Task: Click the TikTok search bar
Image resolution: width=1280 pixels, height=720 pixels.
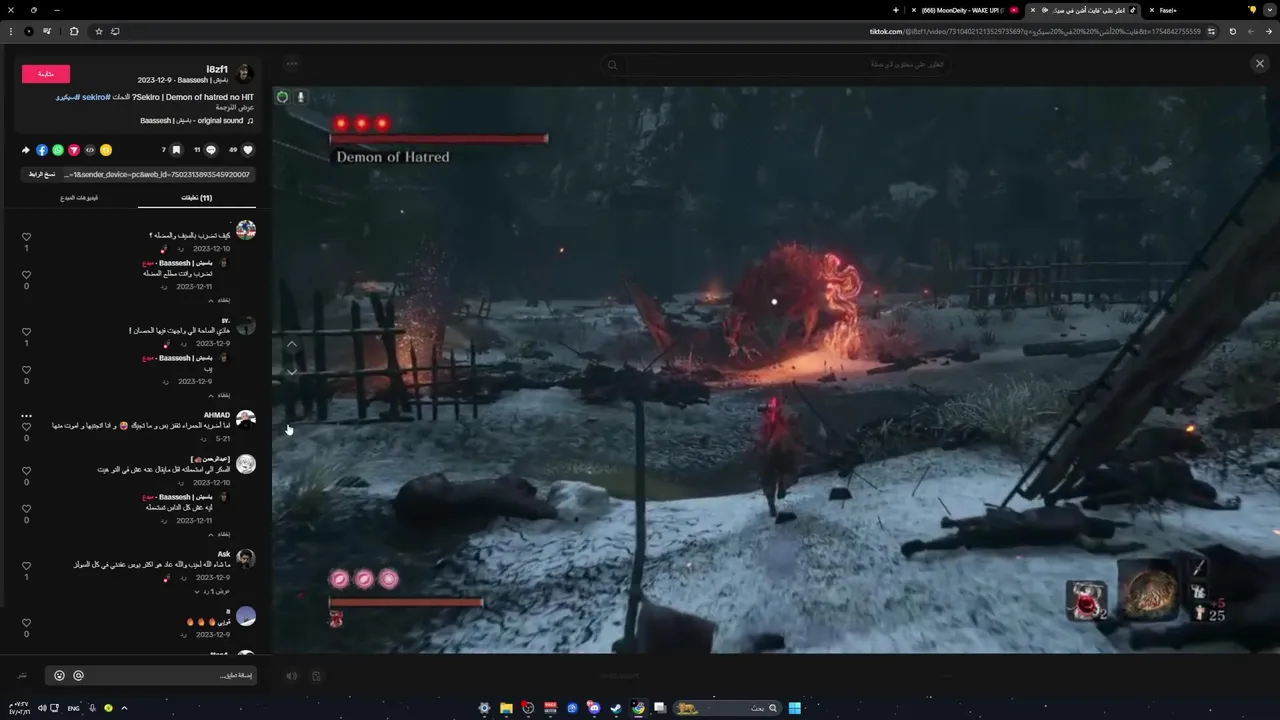Action: pos(778,65)
